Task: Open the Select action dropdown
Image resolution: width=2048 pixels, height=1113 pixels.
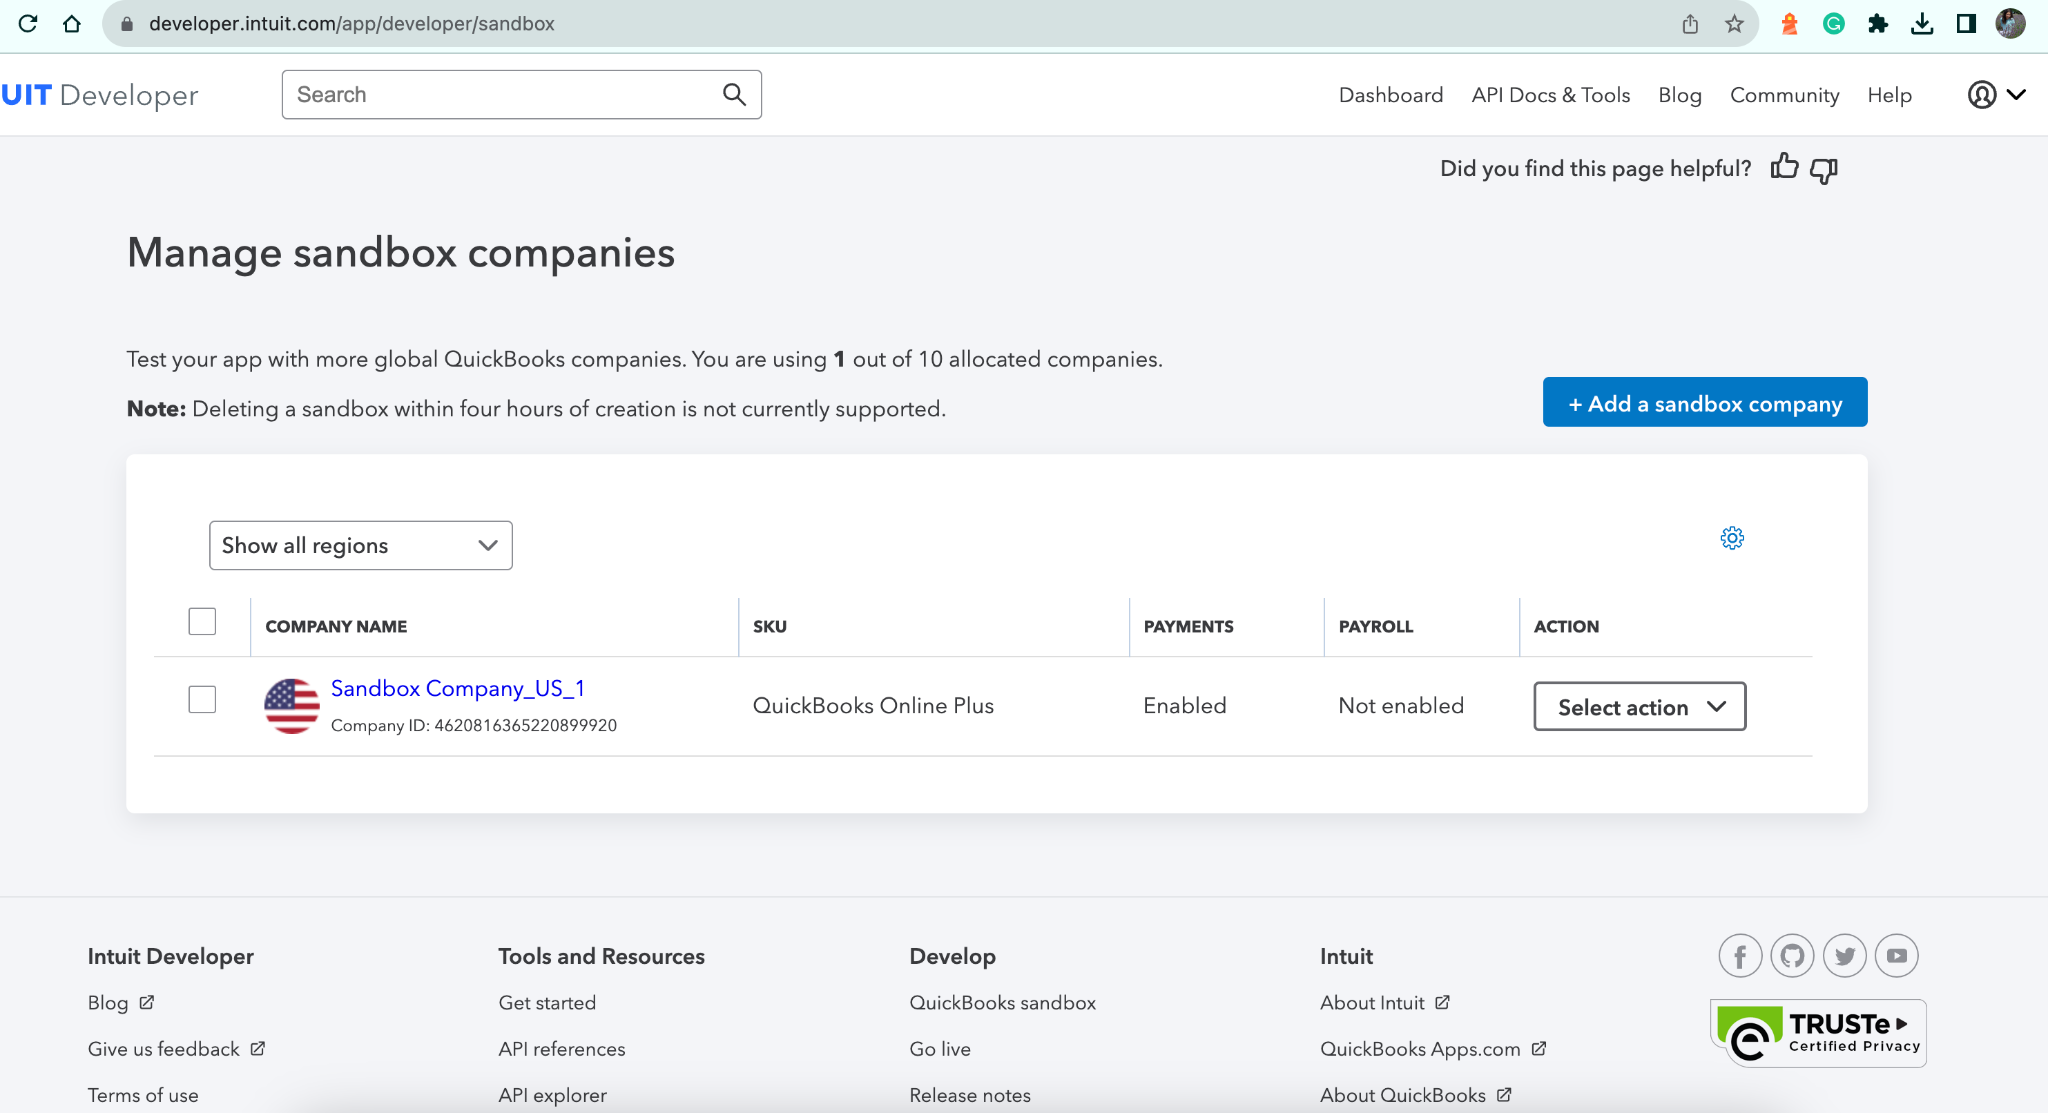Action: click(x=1640, y=706)
